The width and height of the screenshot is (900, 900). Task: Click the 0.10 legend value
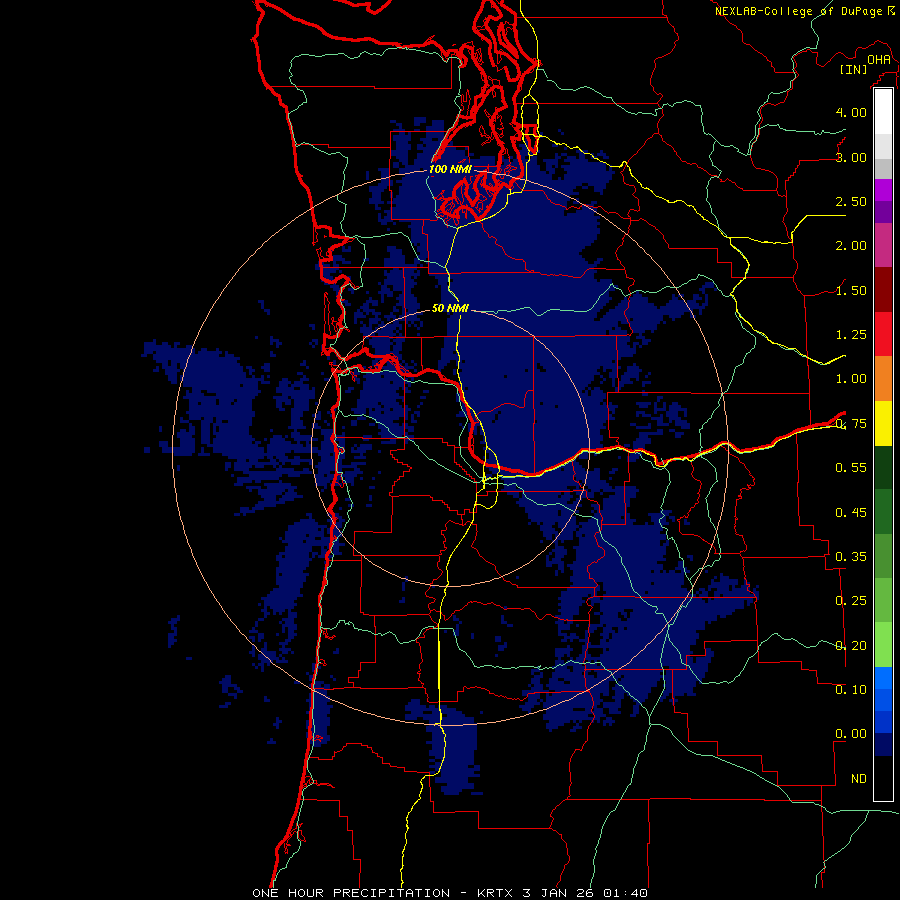point(851,690)
